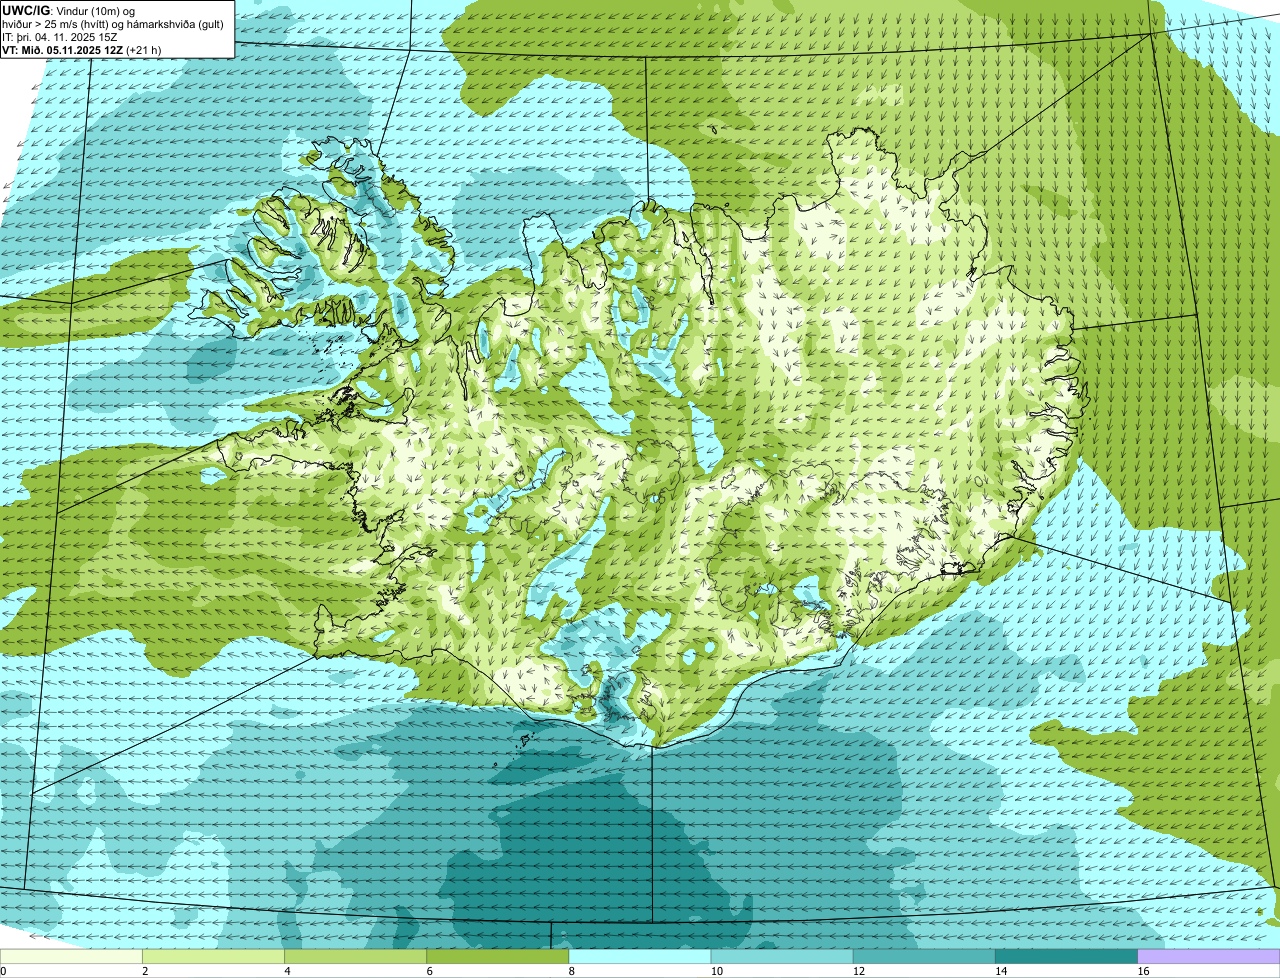Click the legend scale label '16'
This screenshot has width=1280, height=978.
(1143, 971)
